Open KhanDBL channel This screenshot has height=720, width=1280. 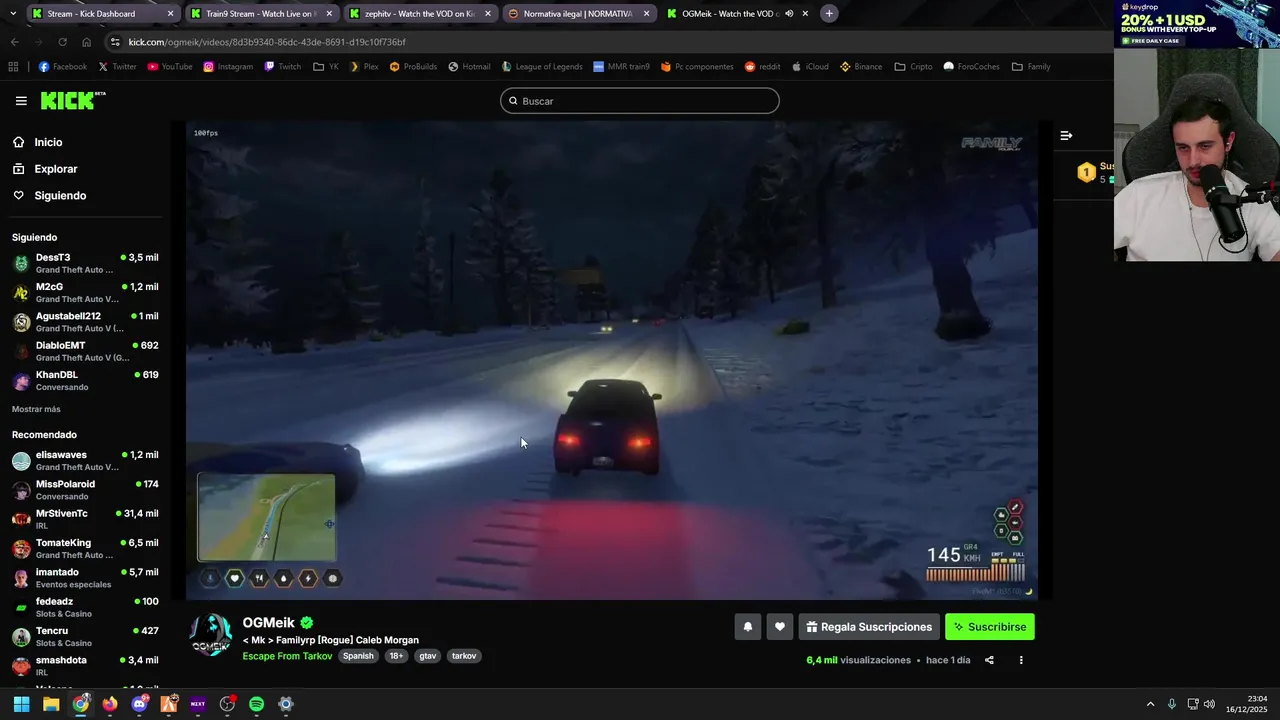click(x=85, y=380)
